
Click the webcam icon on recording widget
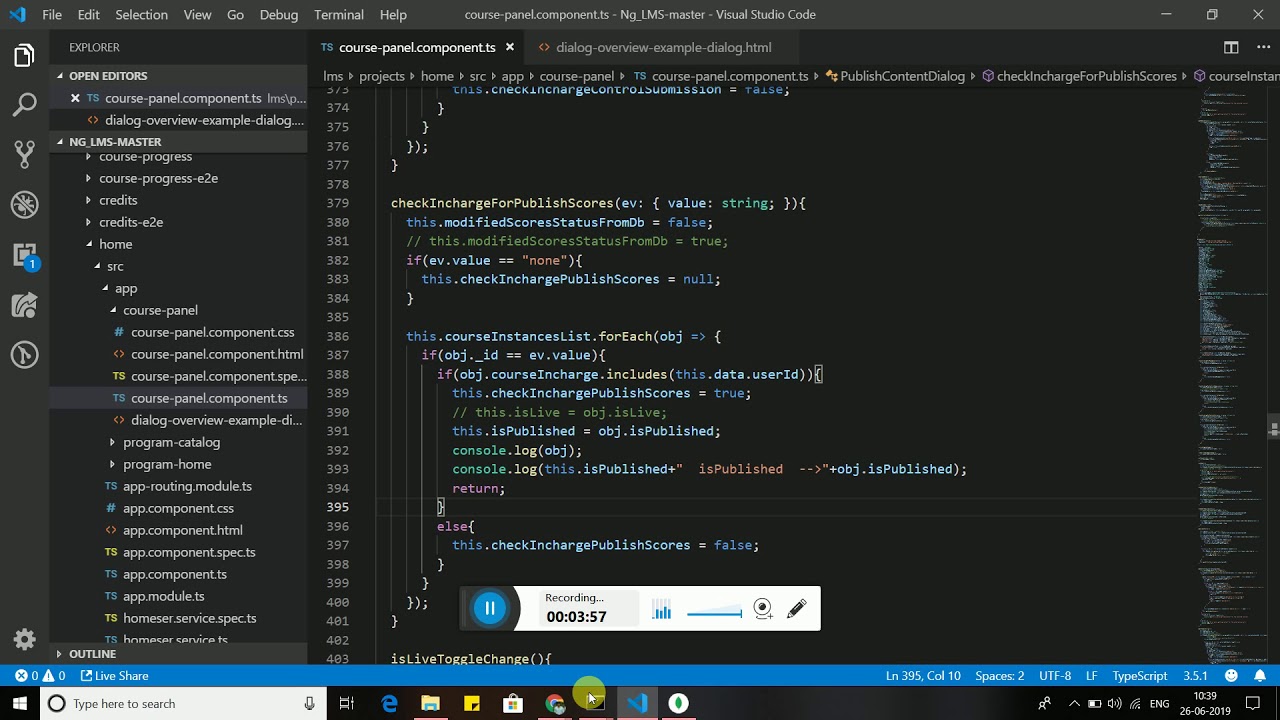coord(763,609)
